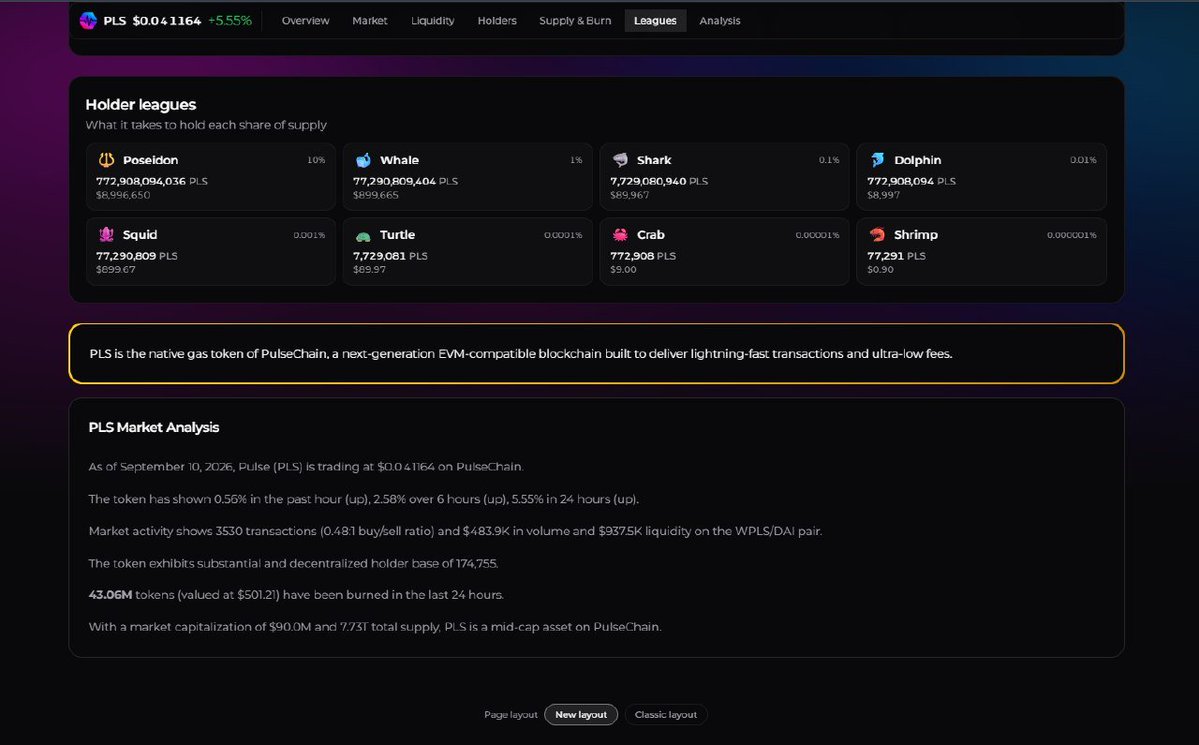The width and height of the screenshot is (1199, 745).
Task: Click the 43.06M burned tokens figure
Action: pos(110,594)
